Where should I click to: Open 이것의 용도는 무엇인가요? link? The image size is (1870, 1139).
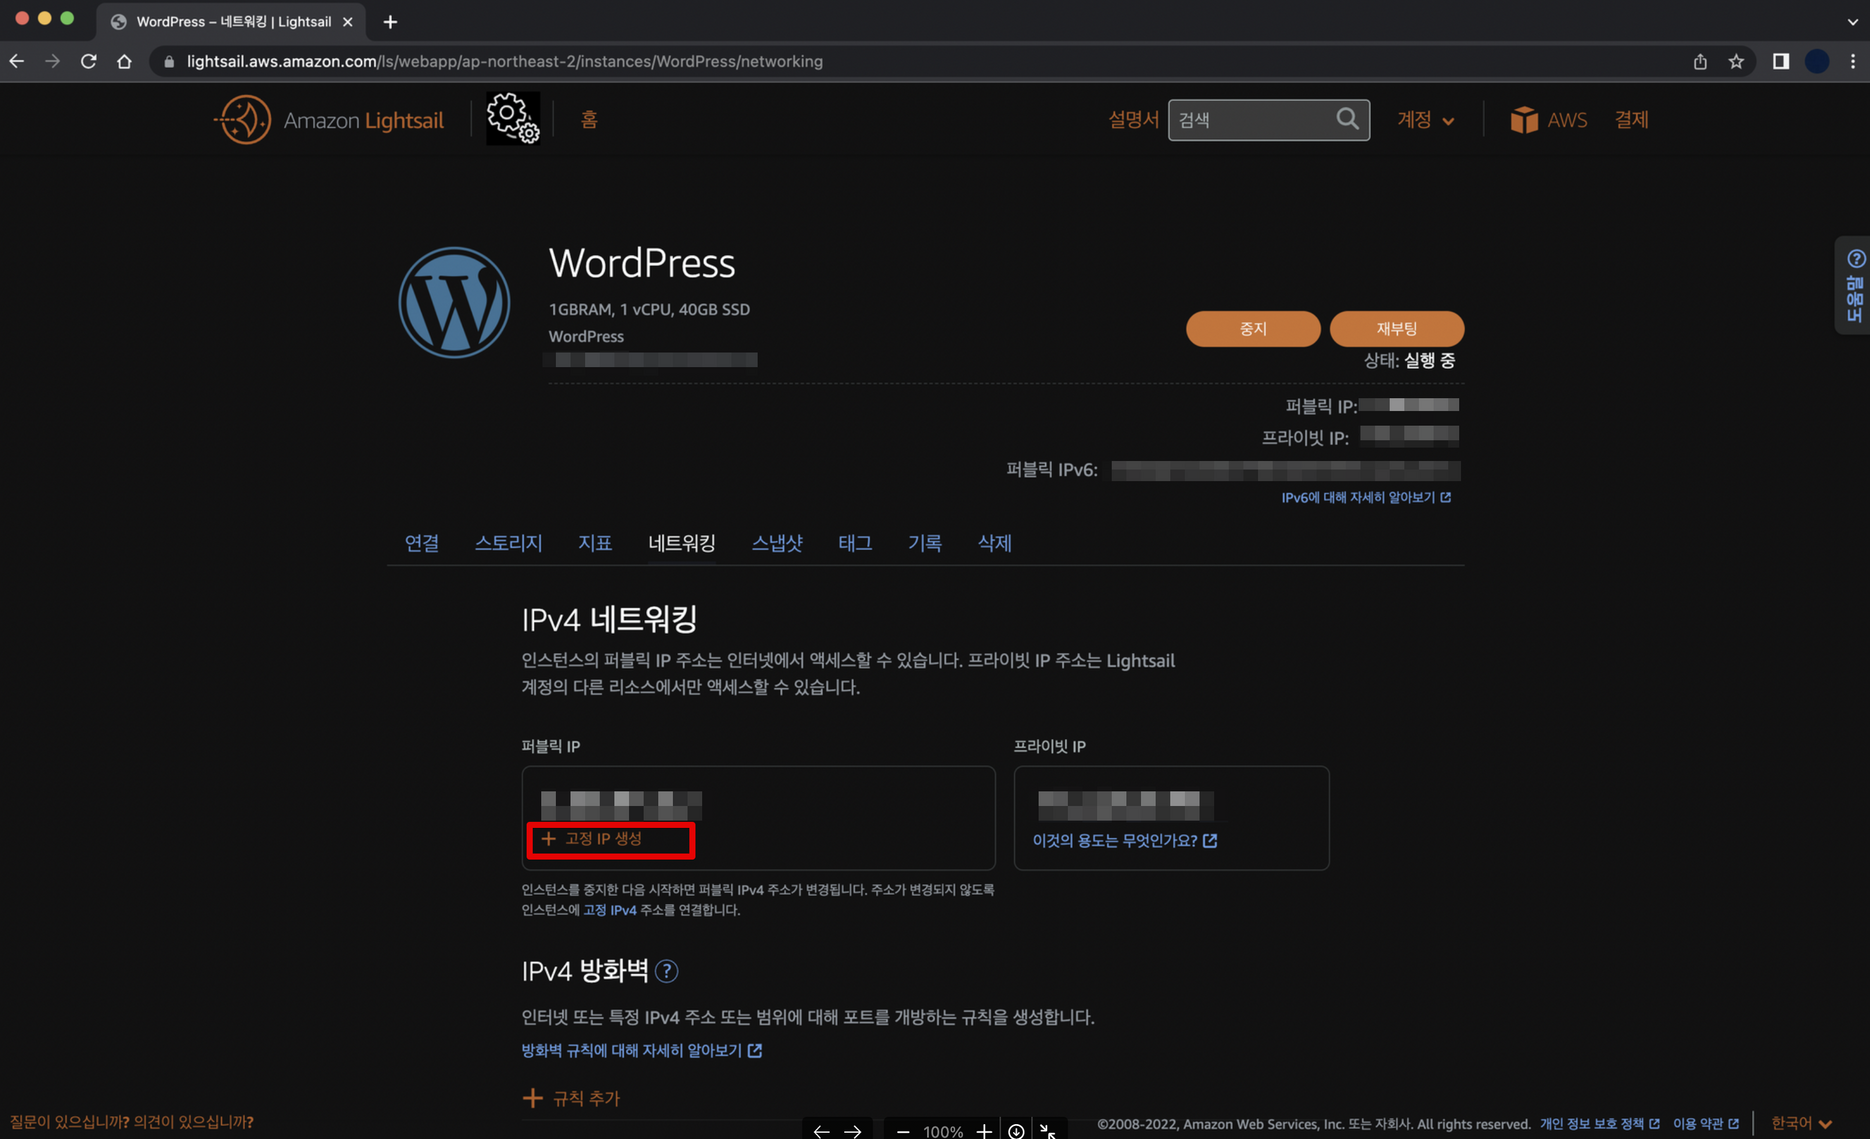[x=1125, y=841]
